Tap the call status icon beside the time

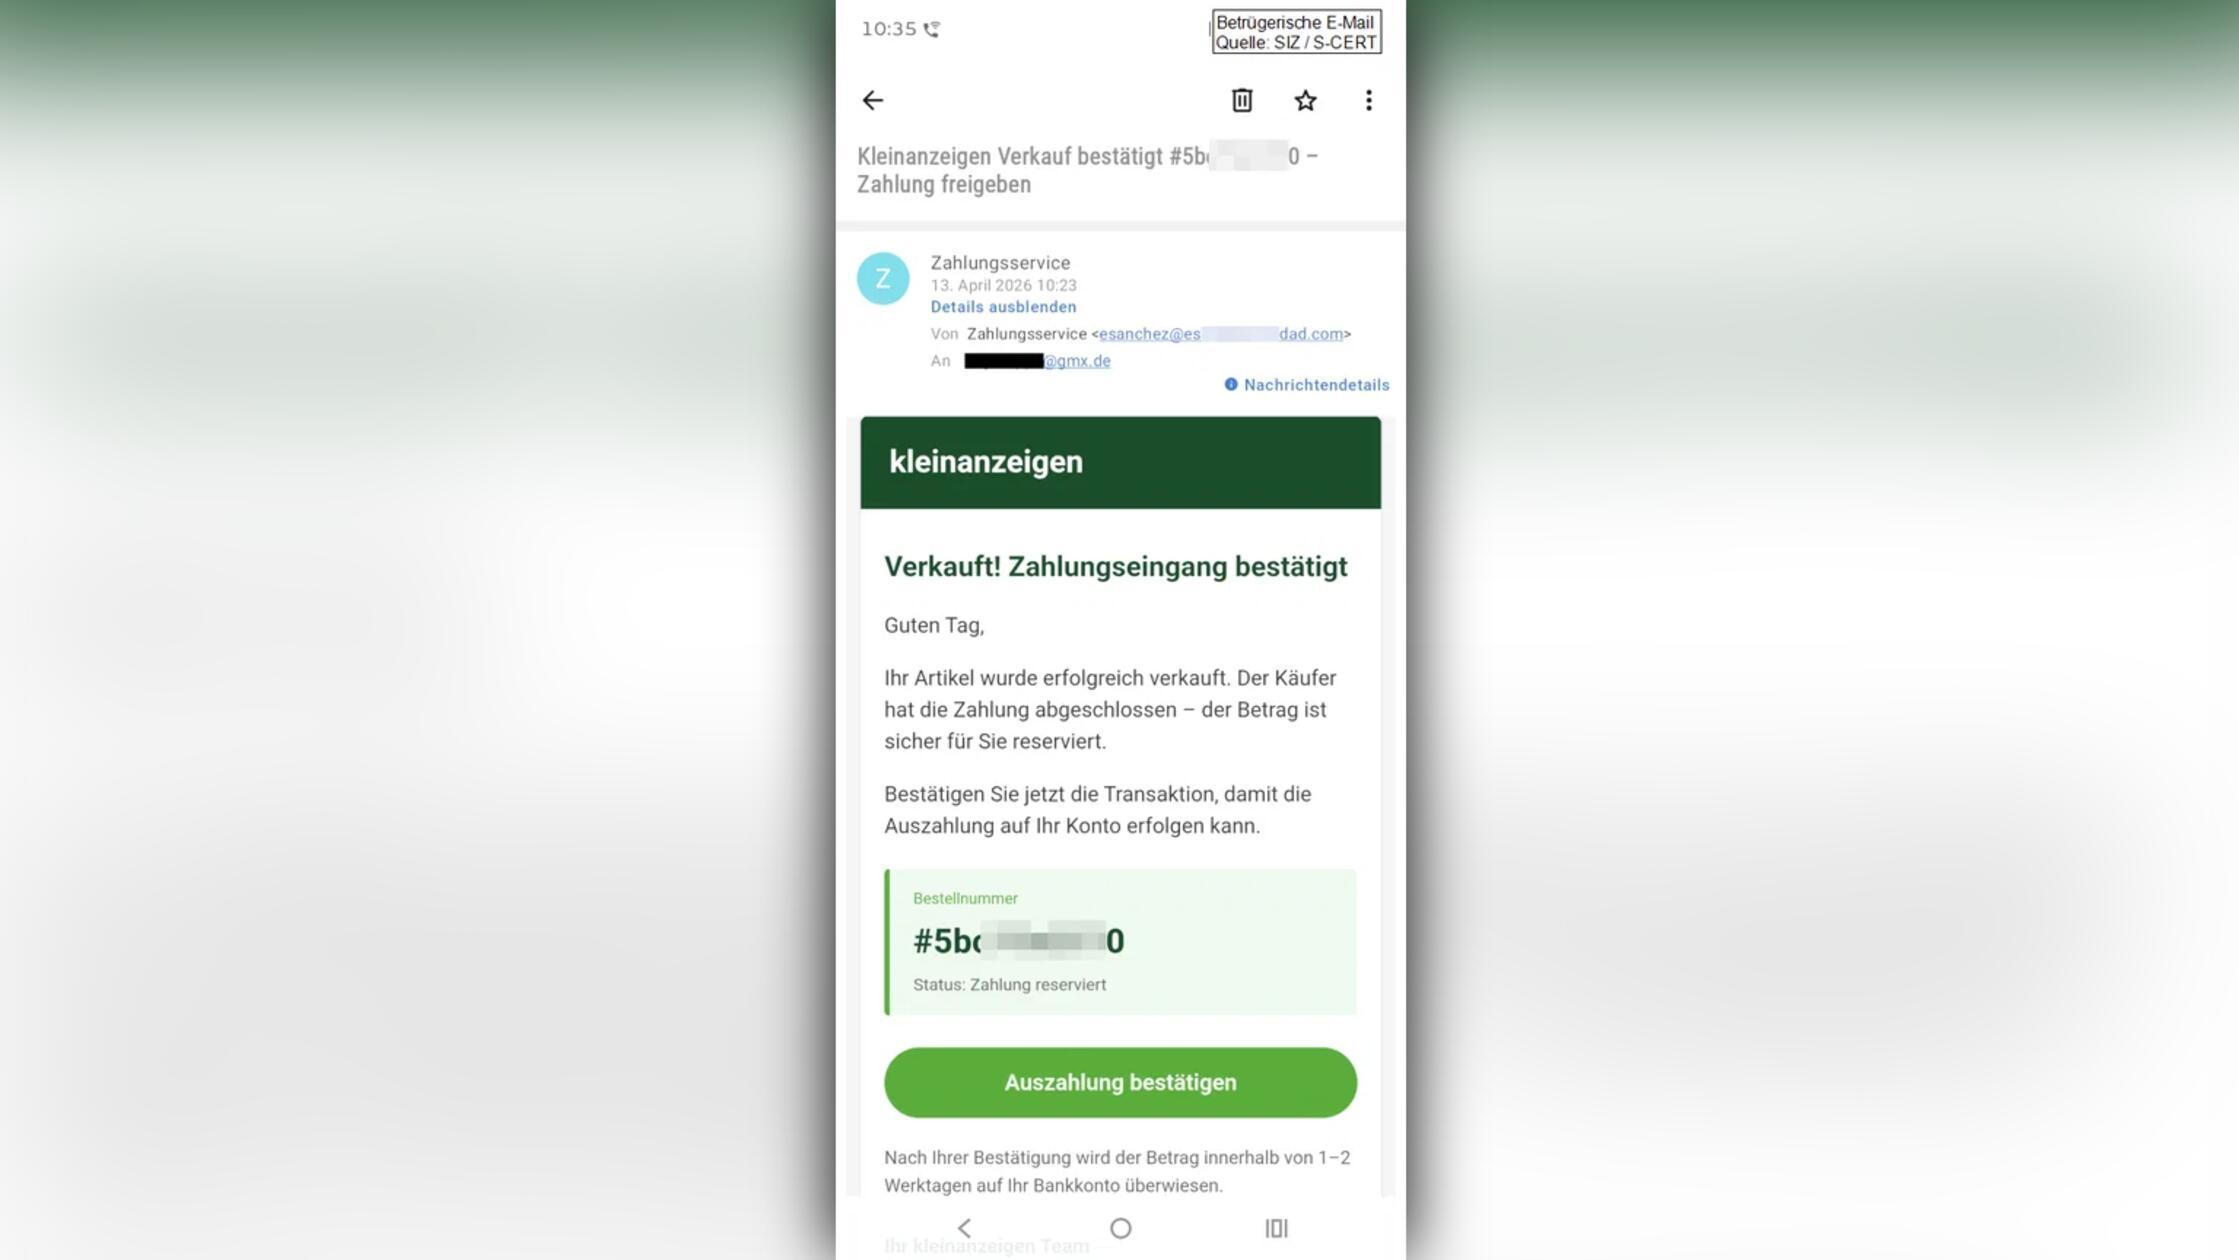tap(932, 29)
